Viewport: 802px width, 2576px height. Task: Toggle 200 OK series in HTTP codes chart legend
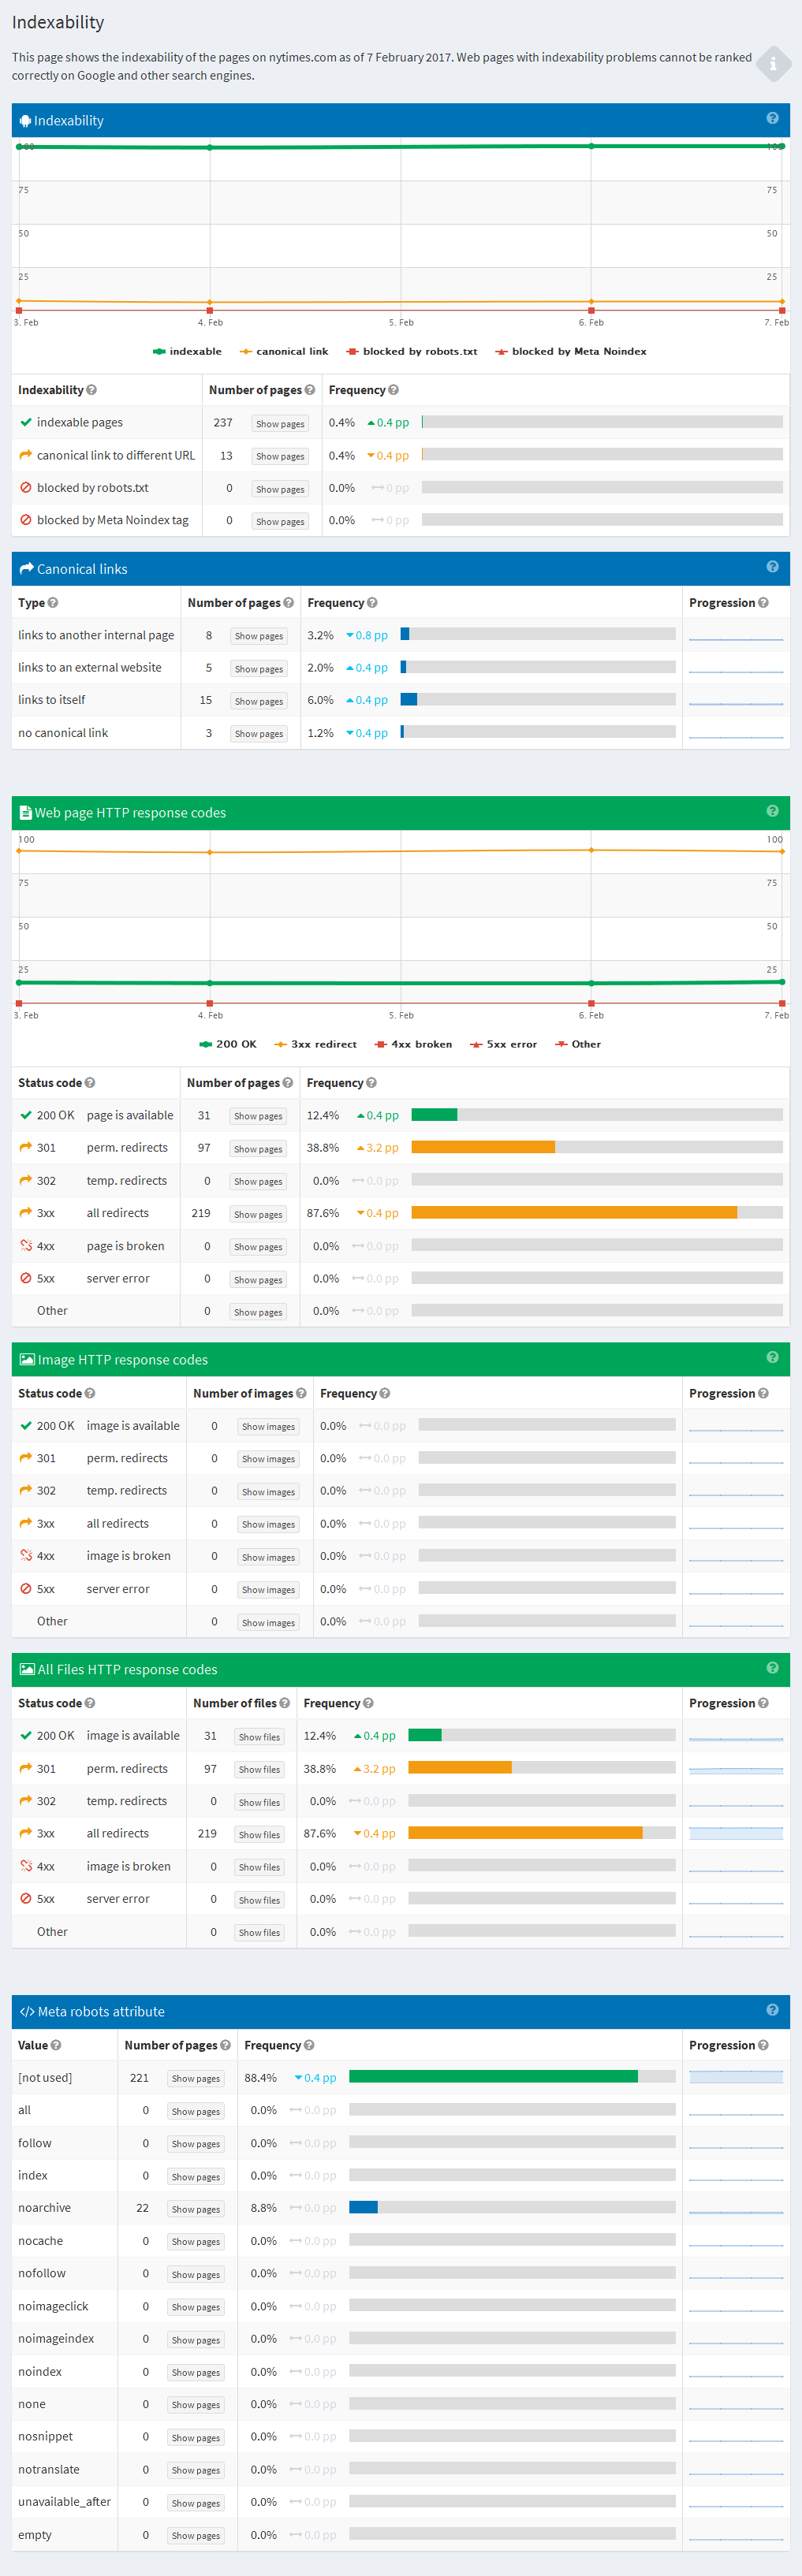coord(228,1044)
